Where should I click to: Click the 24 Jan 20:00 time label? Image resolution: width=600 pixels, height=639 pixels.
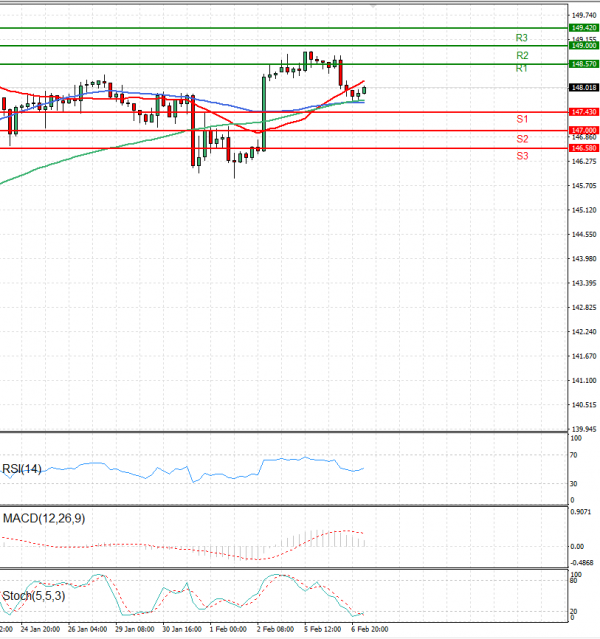pos(40,630)
